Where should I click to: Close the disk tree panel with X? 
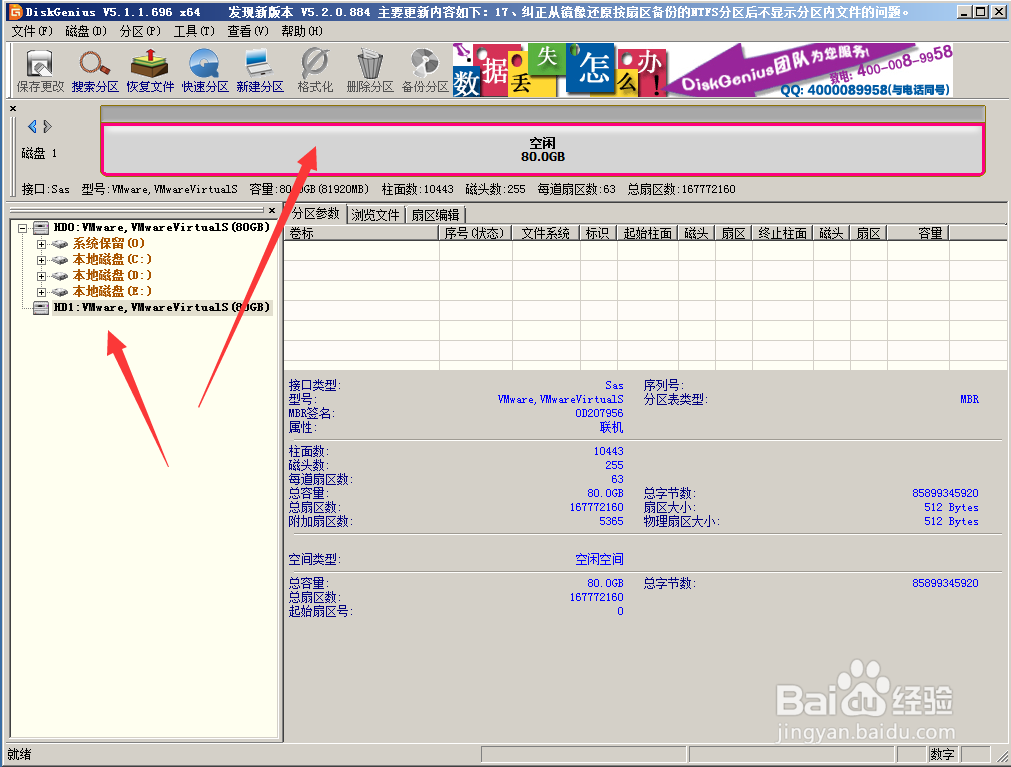pyautogui.click(x=272, y=210)
